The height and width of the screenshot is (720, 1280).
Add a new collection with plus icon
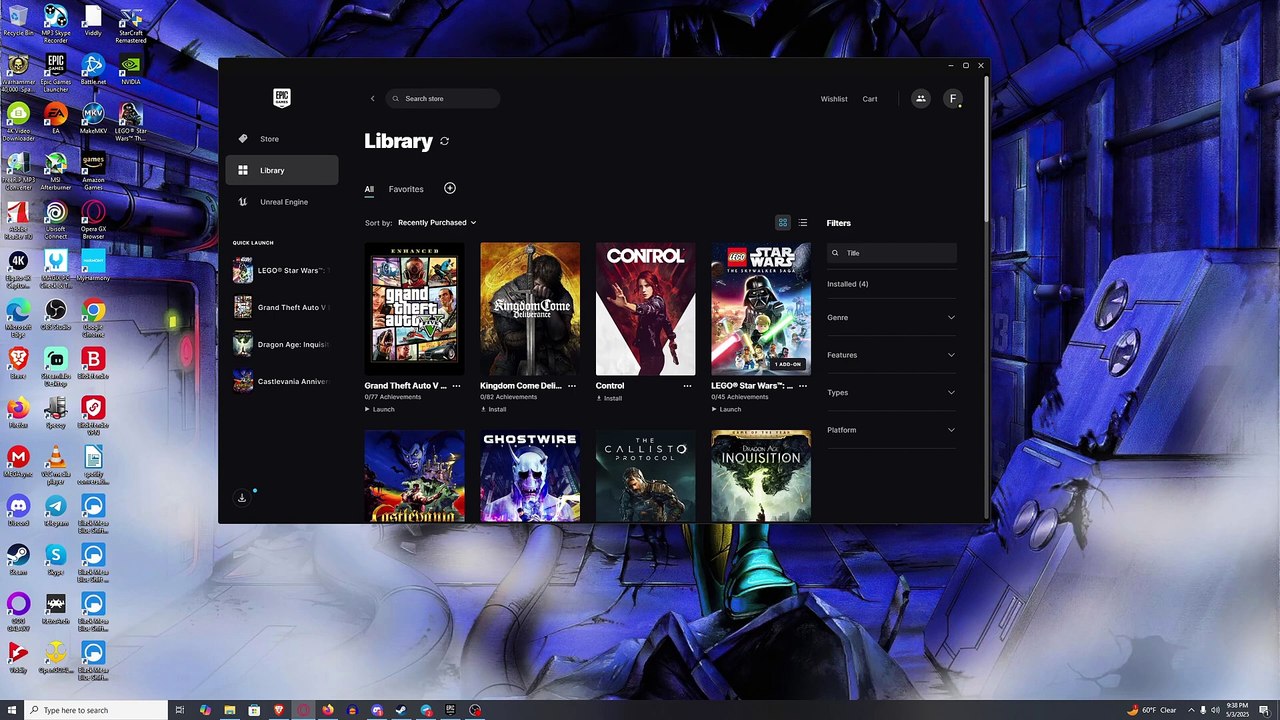[x=449, y=188]
